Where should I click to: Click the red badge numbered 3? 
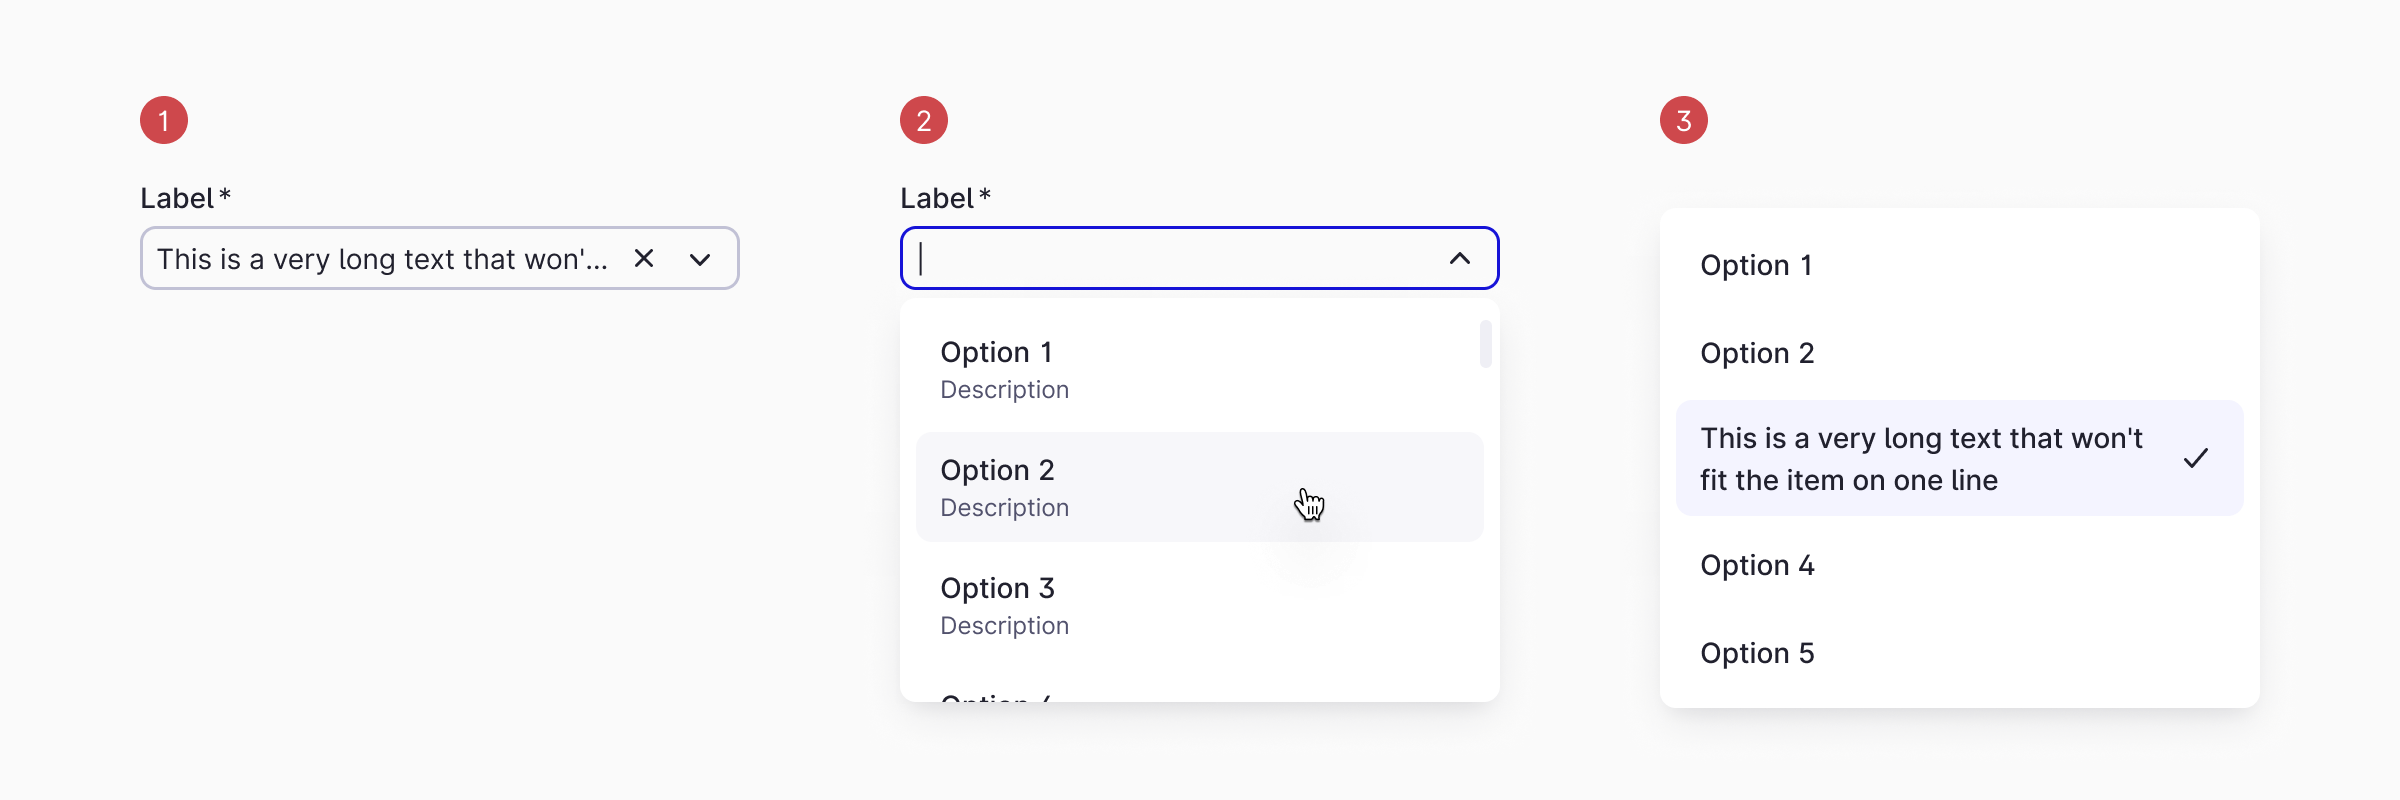(x=1683, y=118)
